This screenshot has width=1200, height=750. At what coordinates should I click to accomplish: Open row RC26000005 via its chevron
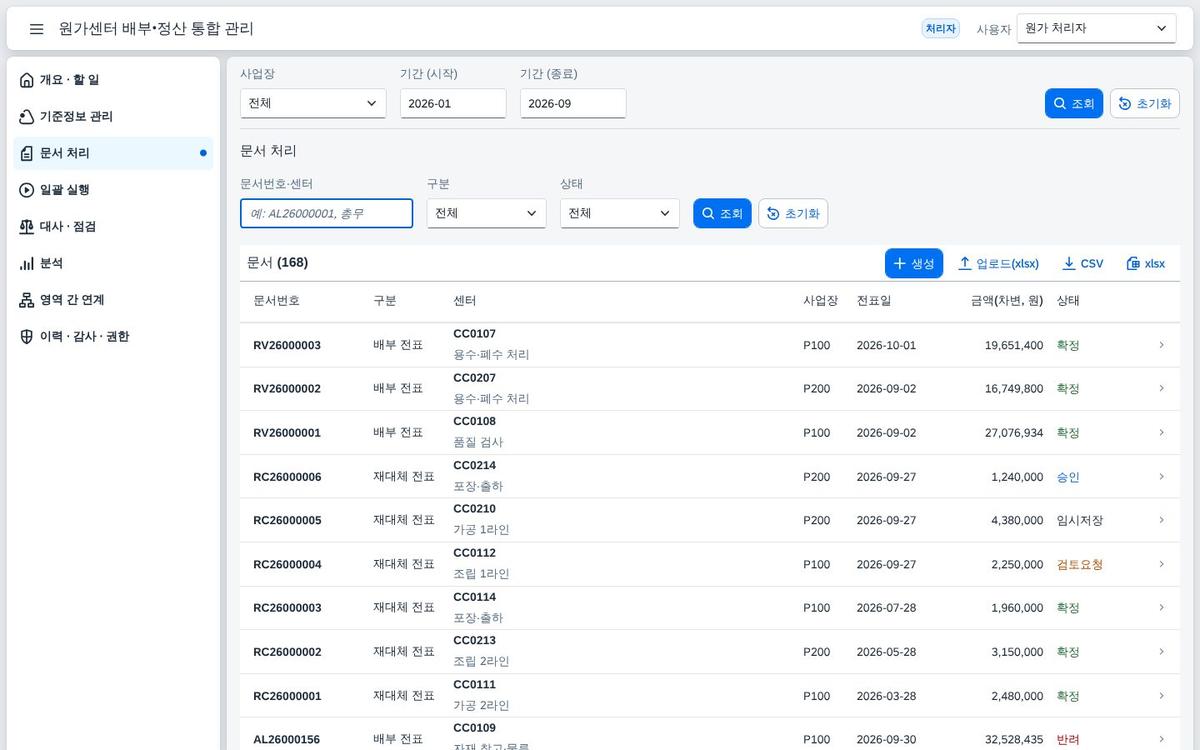tap(1161, 520)
